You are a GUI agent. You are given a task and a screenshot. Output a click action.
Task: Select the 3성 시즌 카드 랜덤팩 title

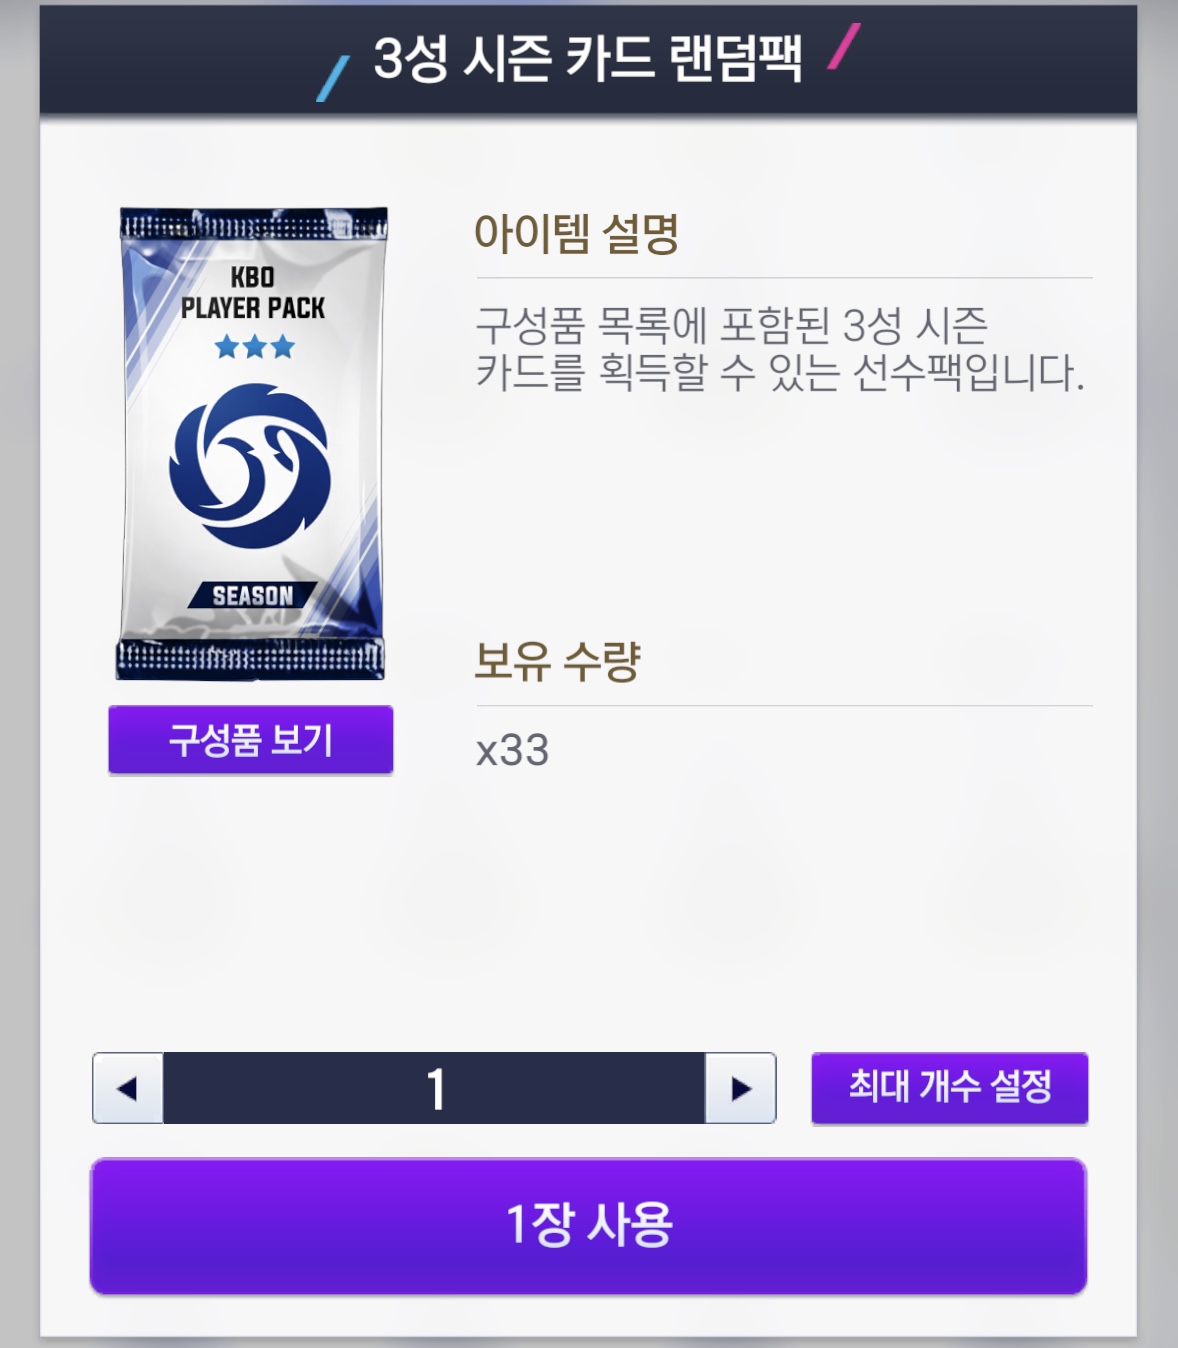click(588, 58)
